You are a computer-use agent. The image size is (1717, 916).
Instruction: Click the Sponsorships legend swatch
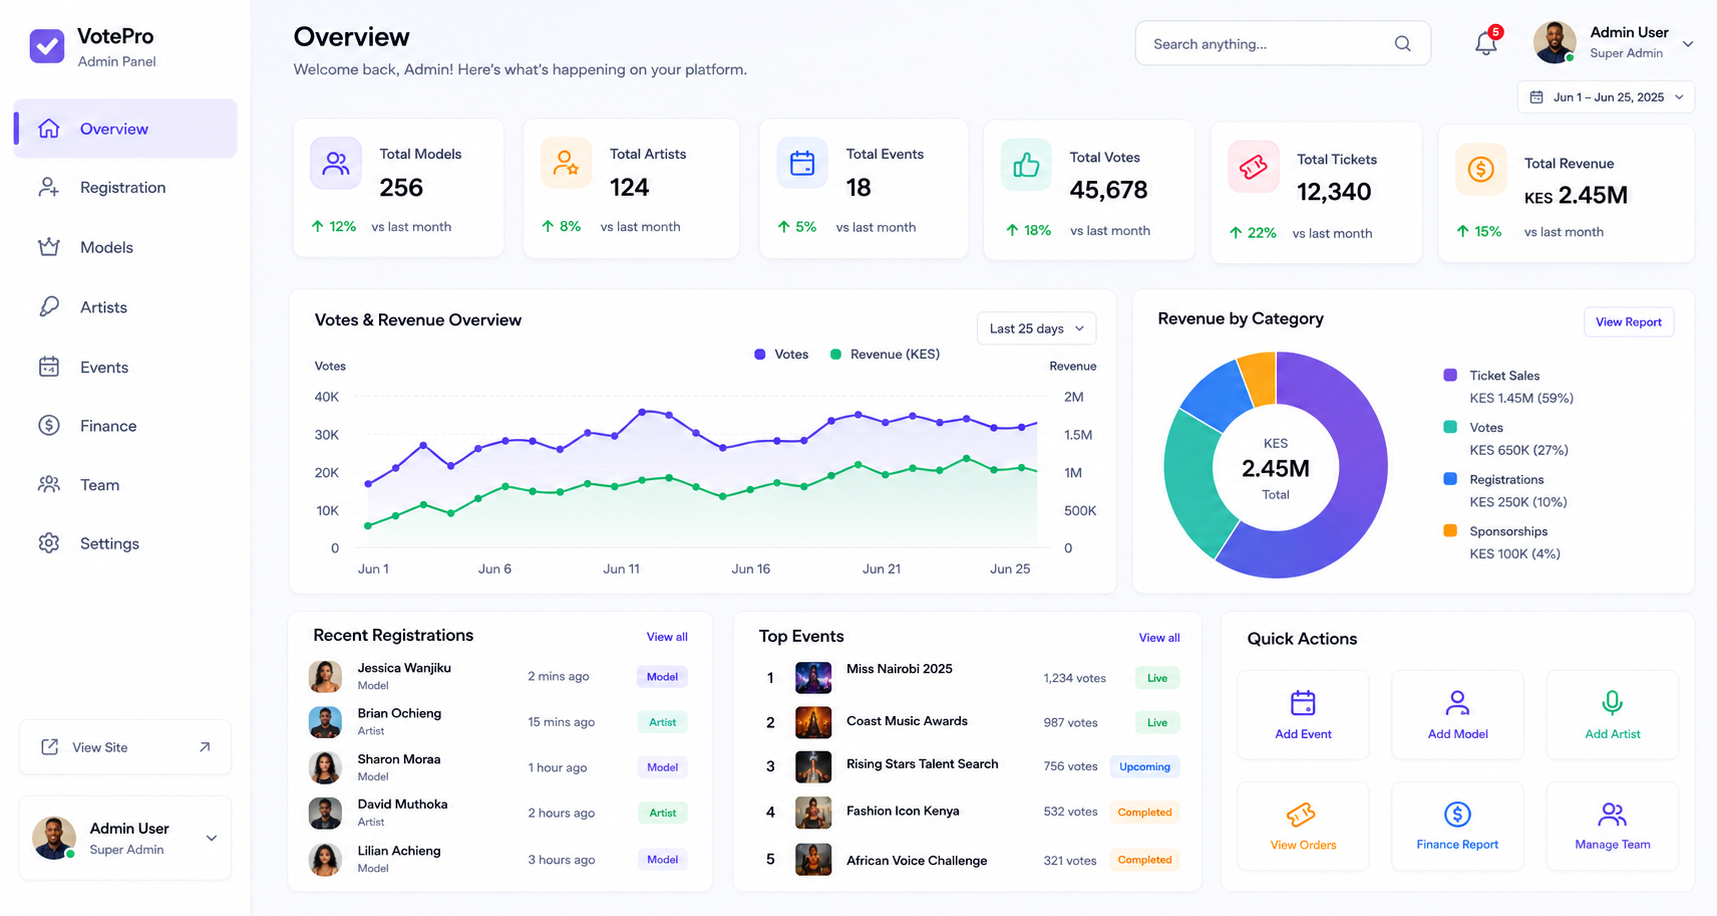pyautogui.click(x=1450, y=530)
